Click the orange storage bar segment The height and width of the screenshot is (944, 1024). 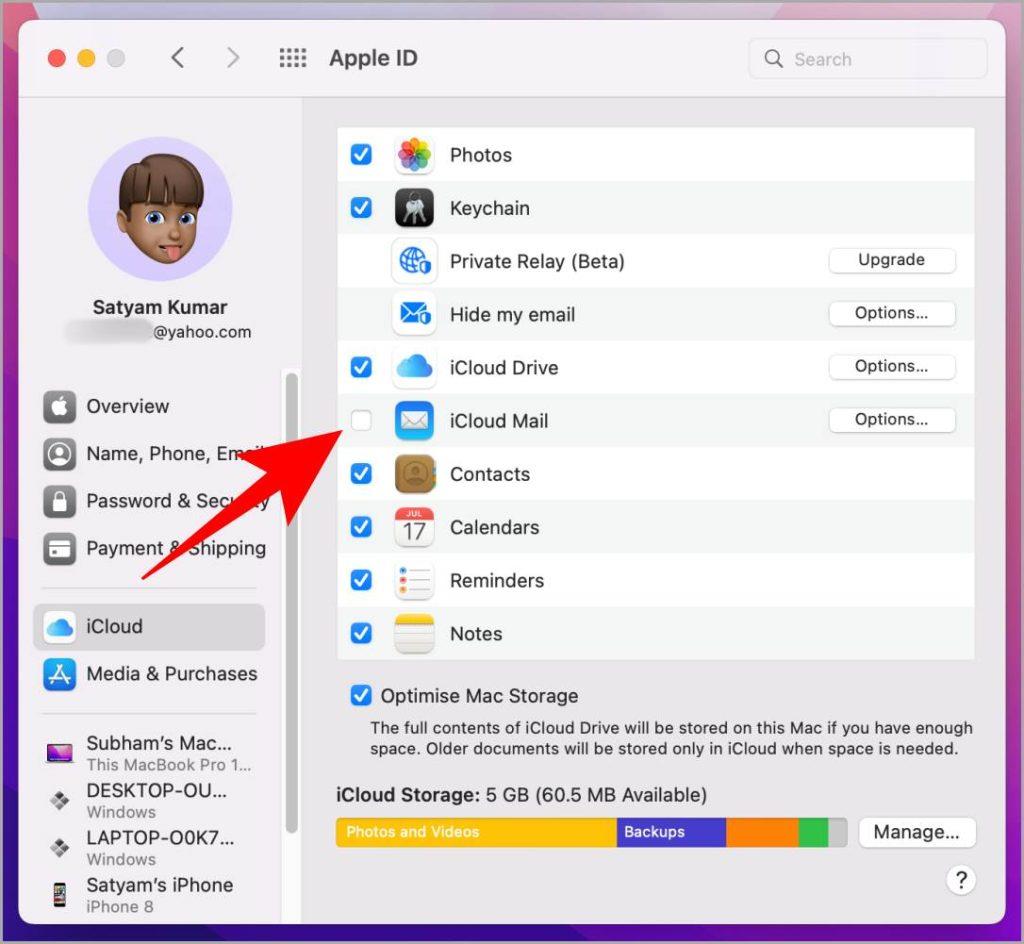coord(762,832)
